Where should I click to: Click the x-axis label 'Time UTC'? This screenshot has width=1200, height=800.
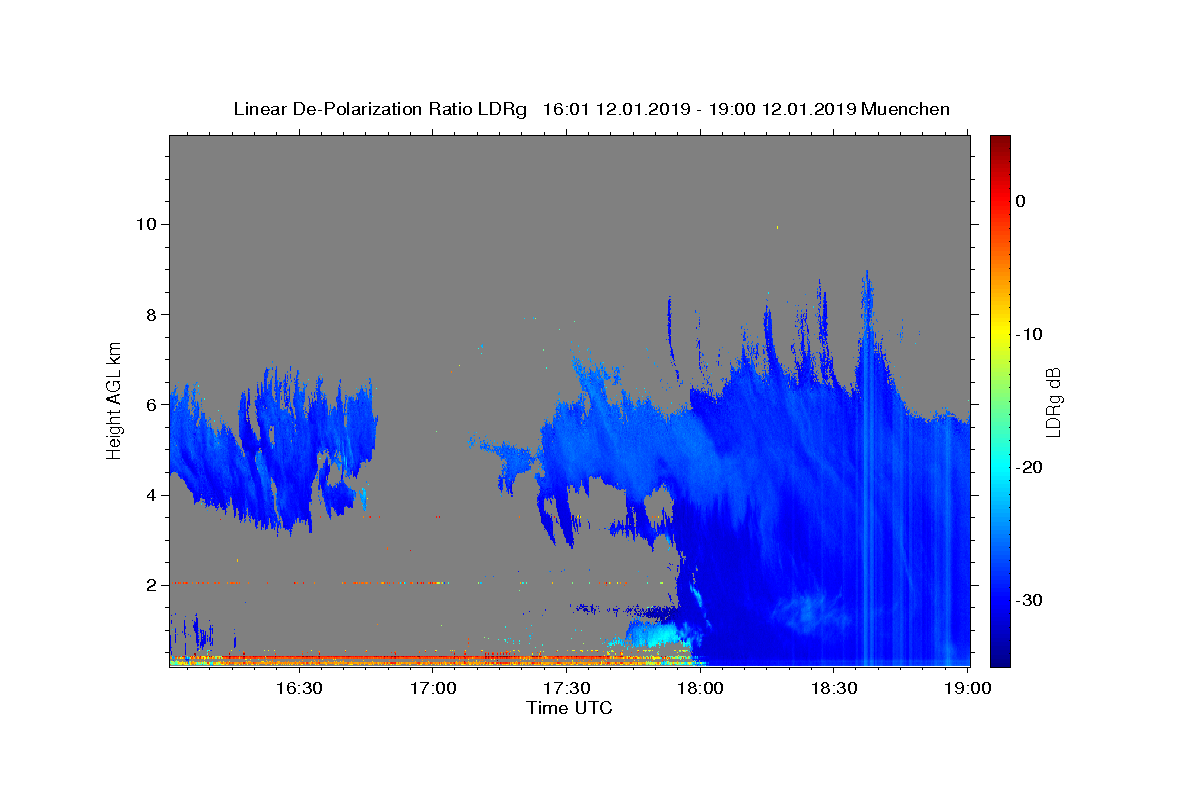coord(569,708)
